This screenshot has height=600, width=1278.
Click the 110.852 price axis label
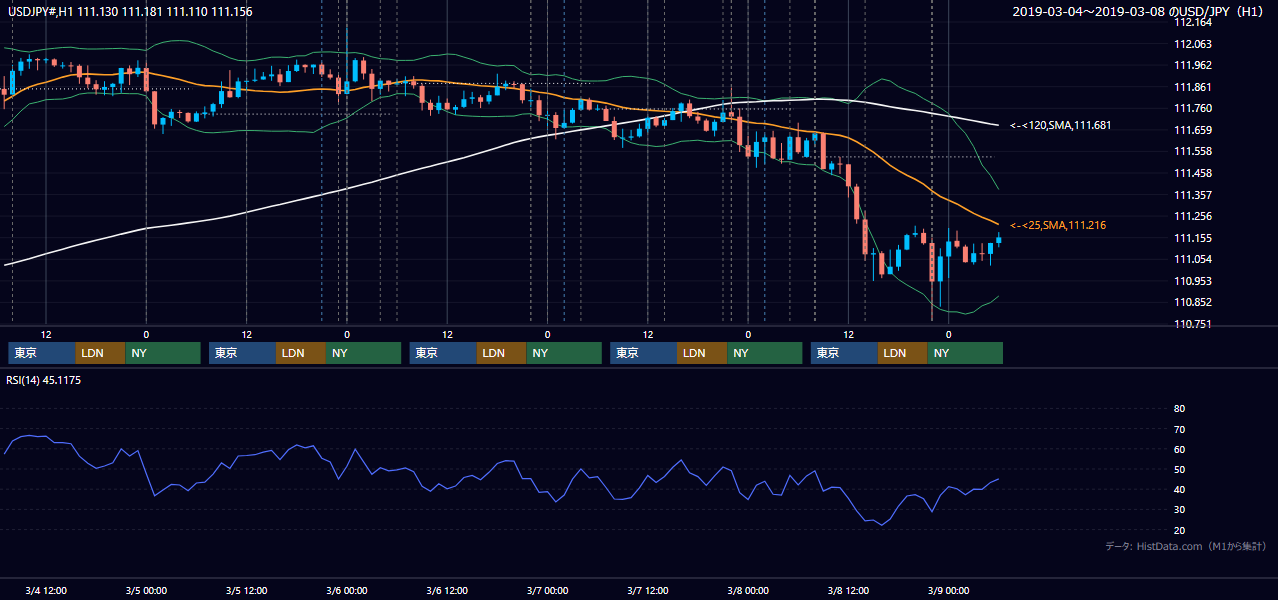point(1192,302)
